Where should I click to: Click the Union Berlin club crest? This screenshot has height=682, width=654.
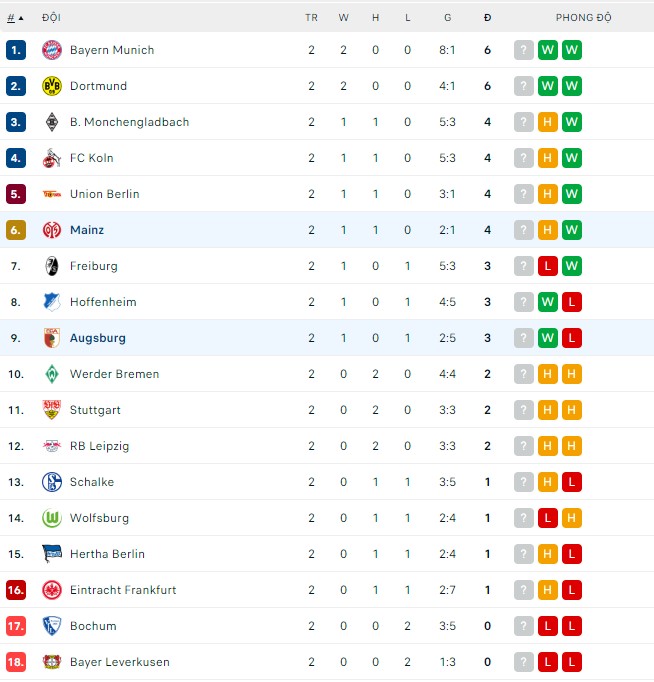click(x=52, y=194)
